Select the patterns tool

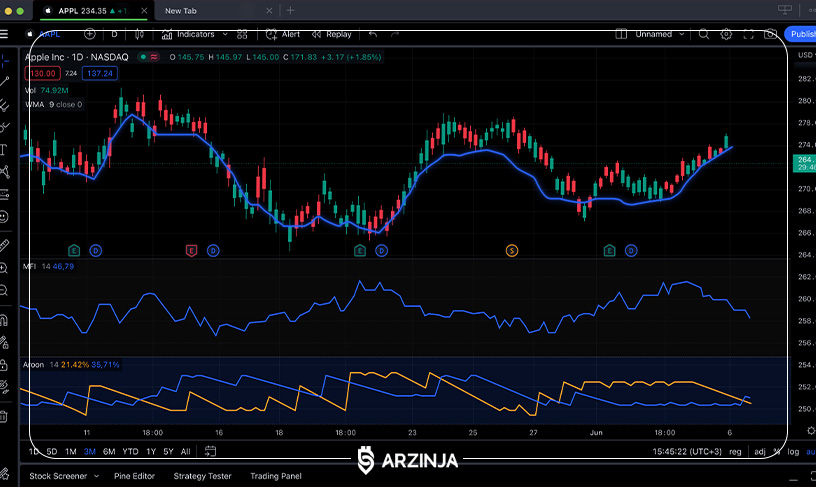[4, 172]
